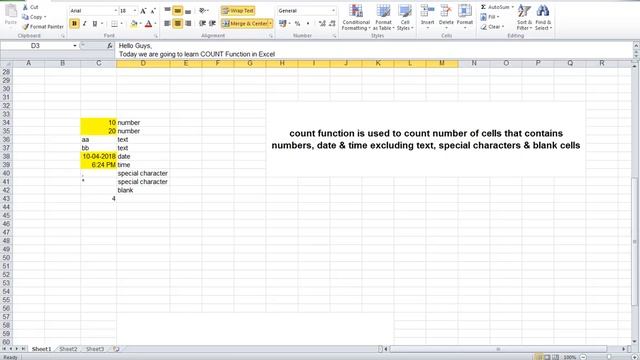This screenshot has height=360, width=640.
Task: Open the Copy dropdown arrow
Action: pyautogui.click(x=45, y=17)
